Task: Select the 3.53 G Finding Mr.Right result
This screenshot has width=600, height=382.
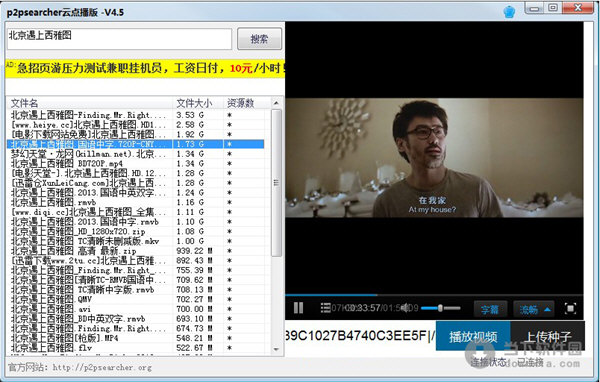Action: [135, 115]
